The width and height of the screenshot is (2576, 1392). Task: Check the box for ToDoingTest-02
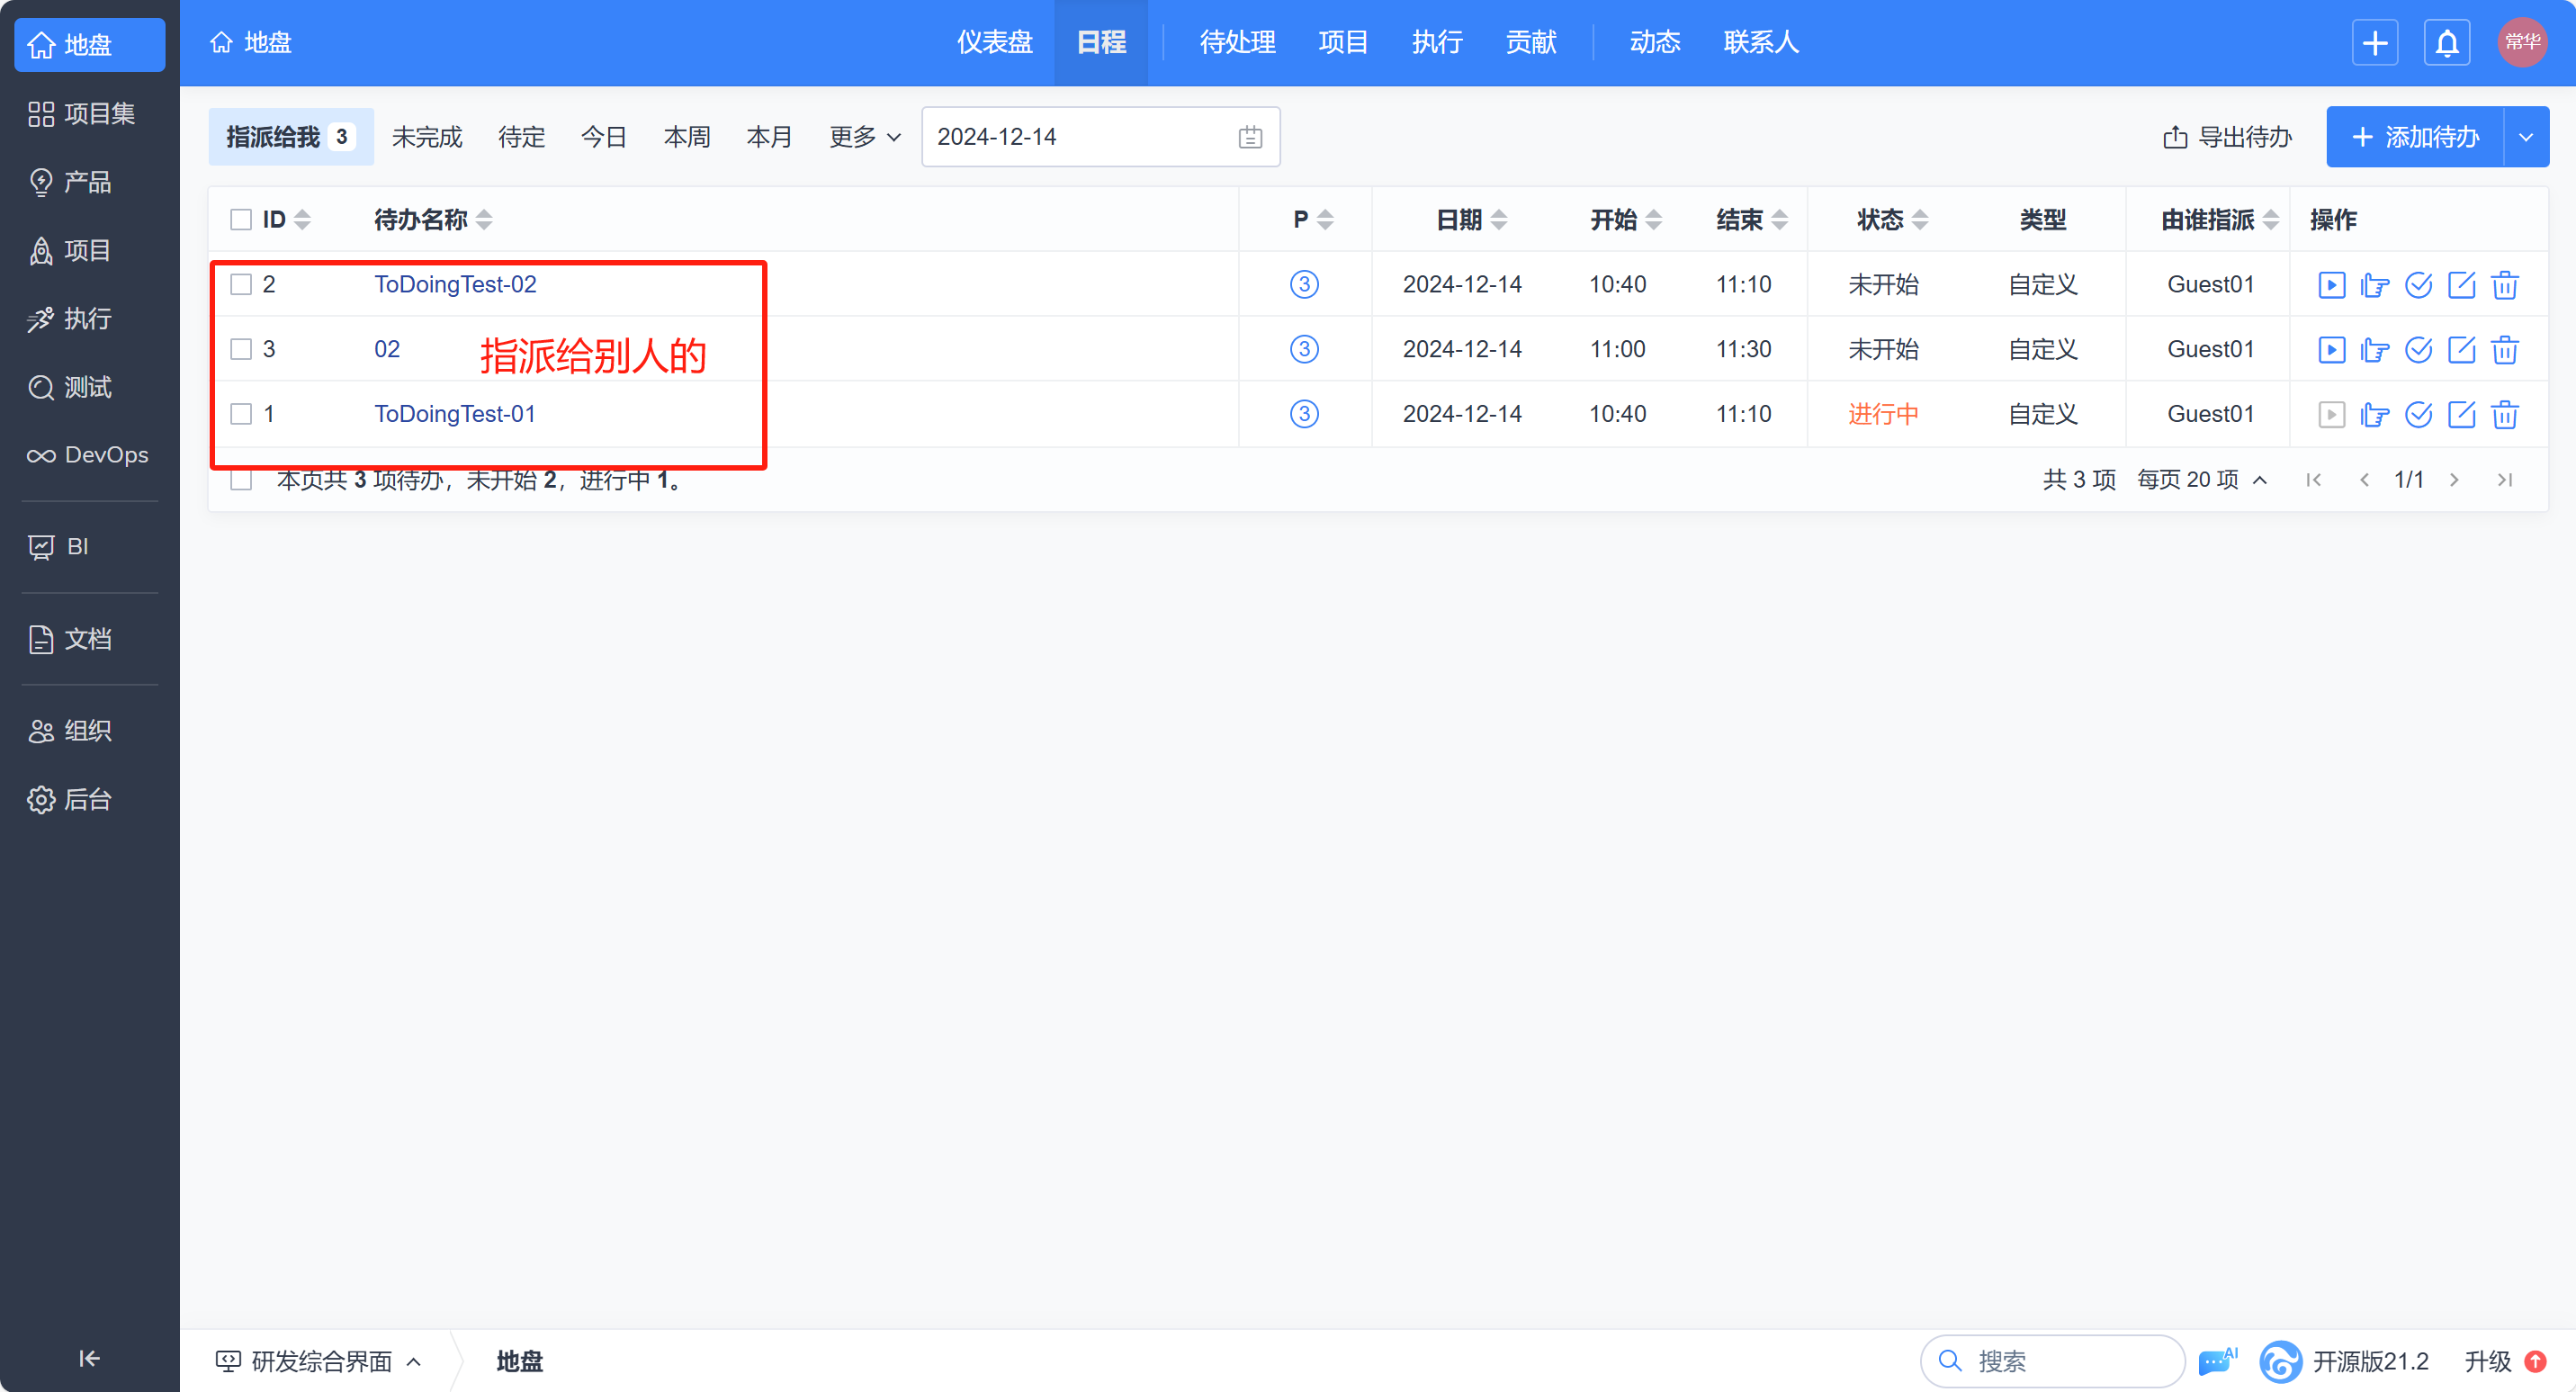[x=241, y=285]
